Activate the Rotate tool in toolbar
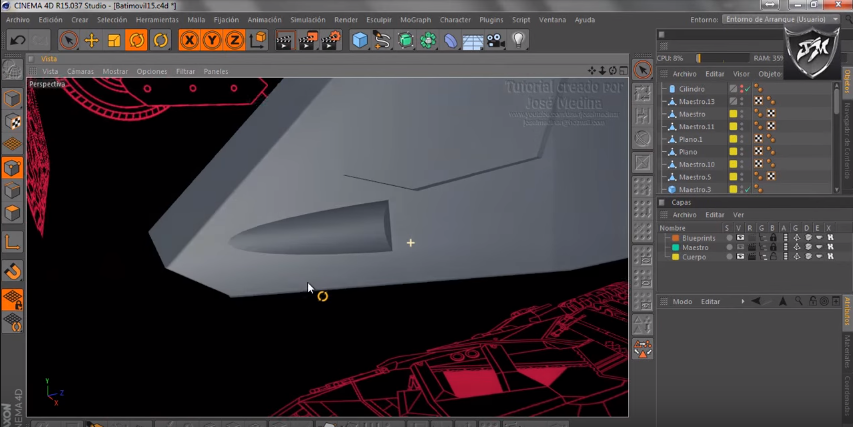The height and width of the screenshot is (427, 853). pos(136,40)
